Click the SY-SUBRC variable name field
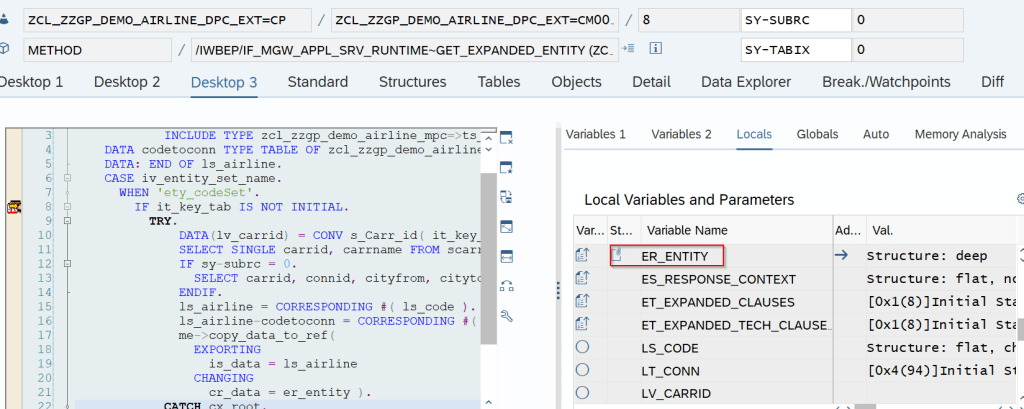Viewport: 1024px width, 409px height. [x=793, y=19]
